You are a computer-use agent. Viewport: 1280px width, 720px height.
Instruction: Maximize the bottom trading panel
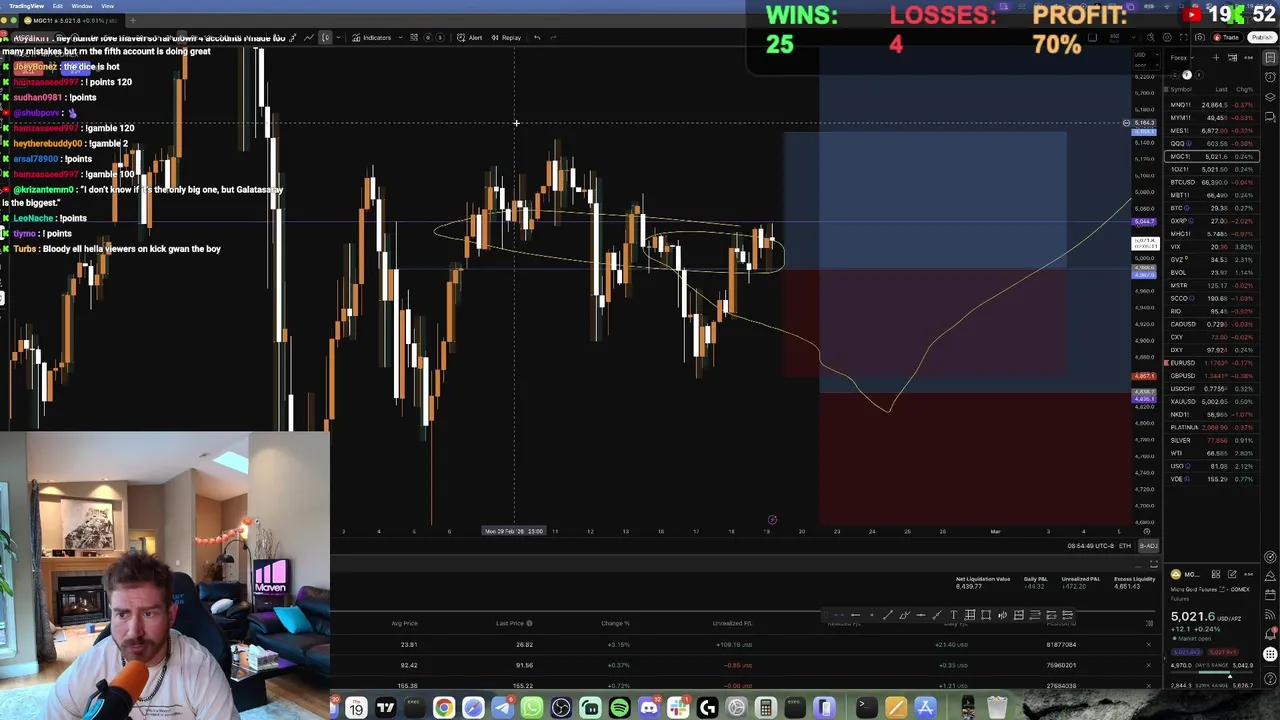point(1153,564)
